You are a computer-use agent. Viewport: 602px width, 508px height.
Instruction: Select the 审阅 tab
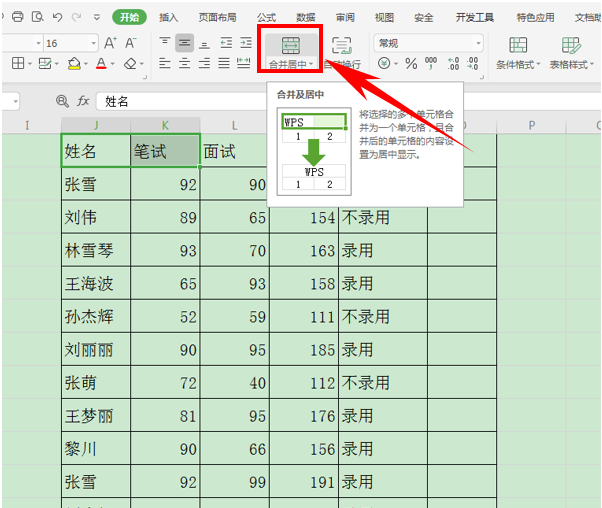click(x=345, y=17)
